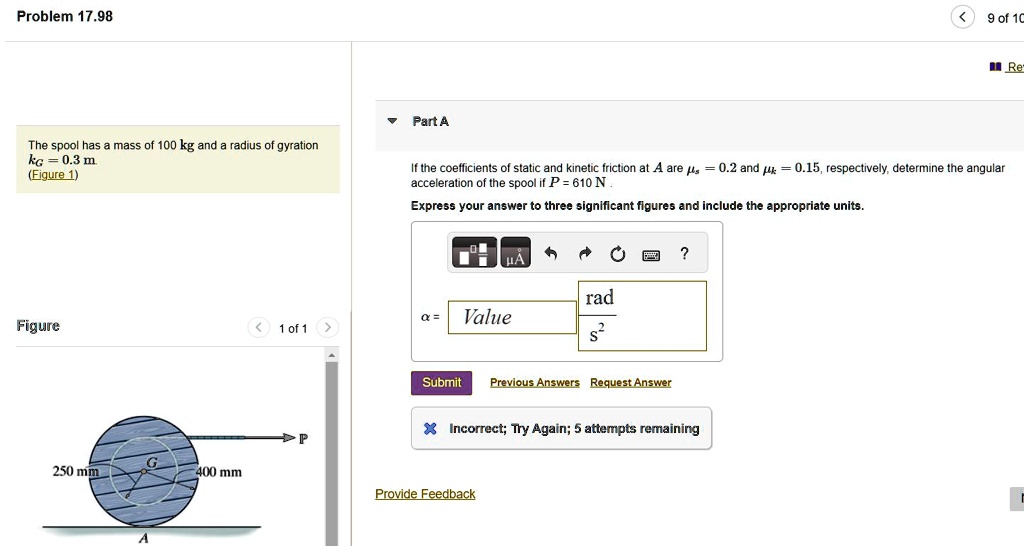Click the Value input field

point(512,317)
